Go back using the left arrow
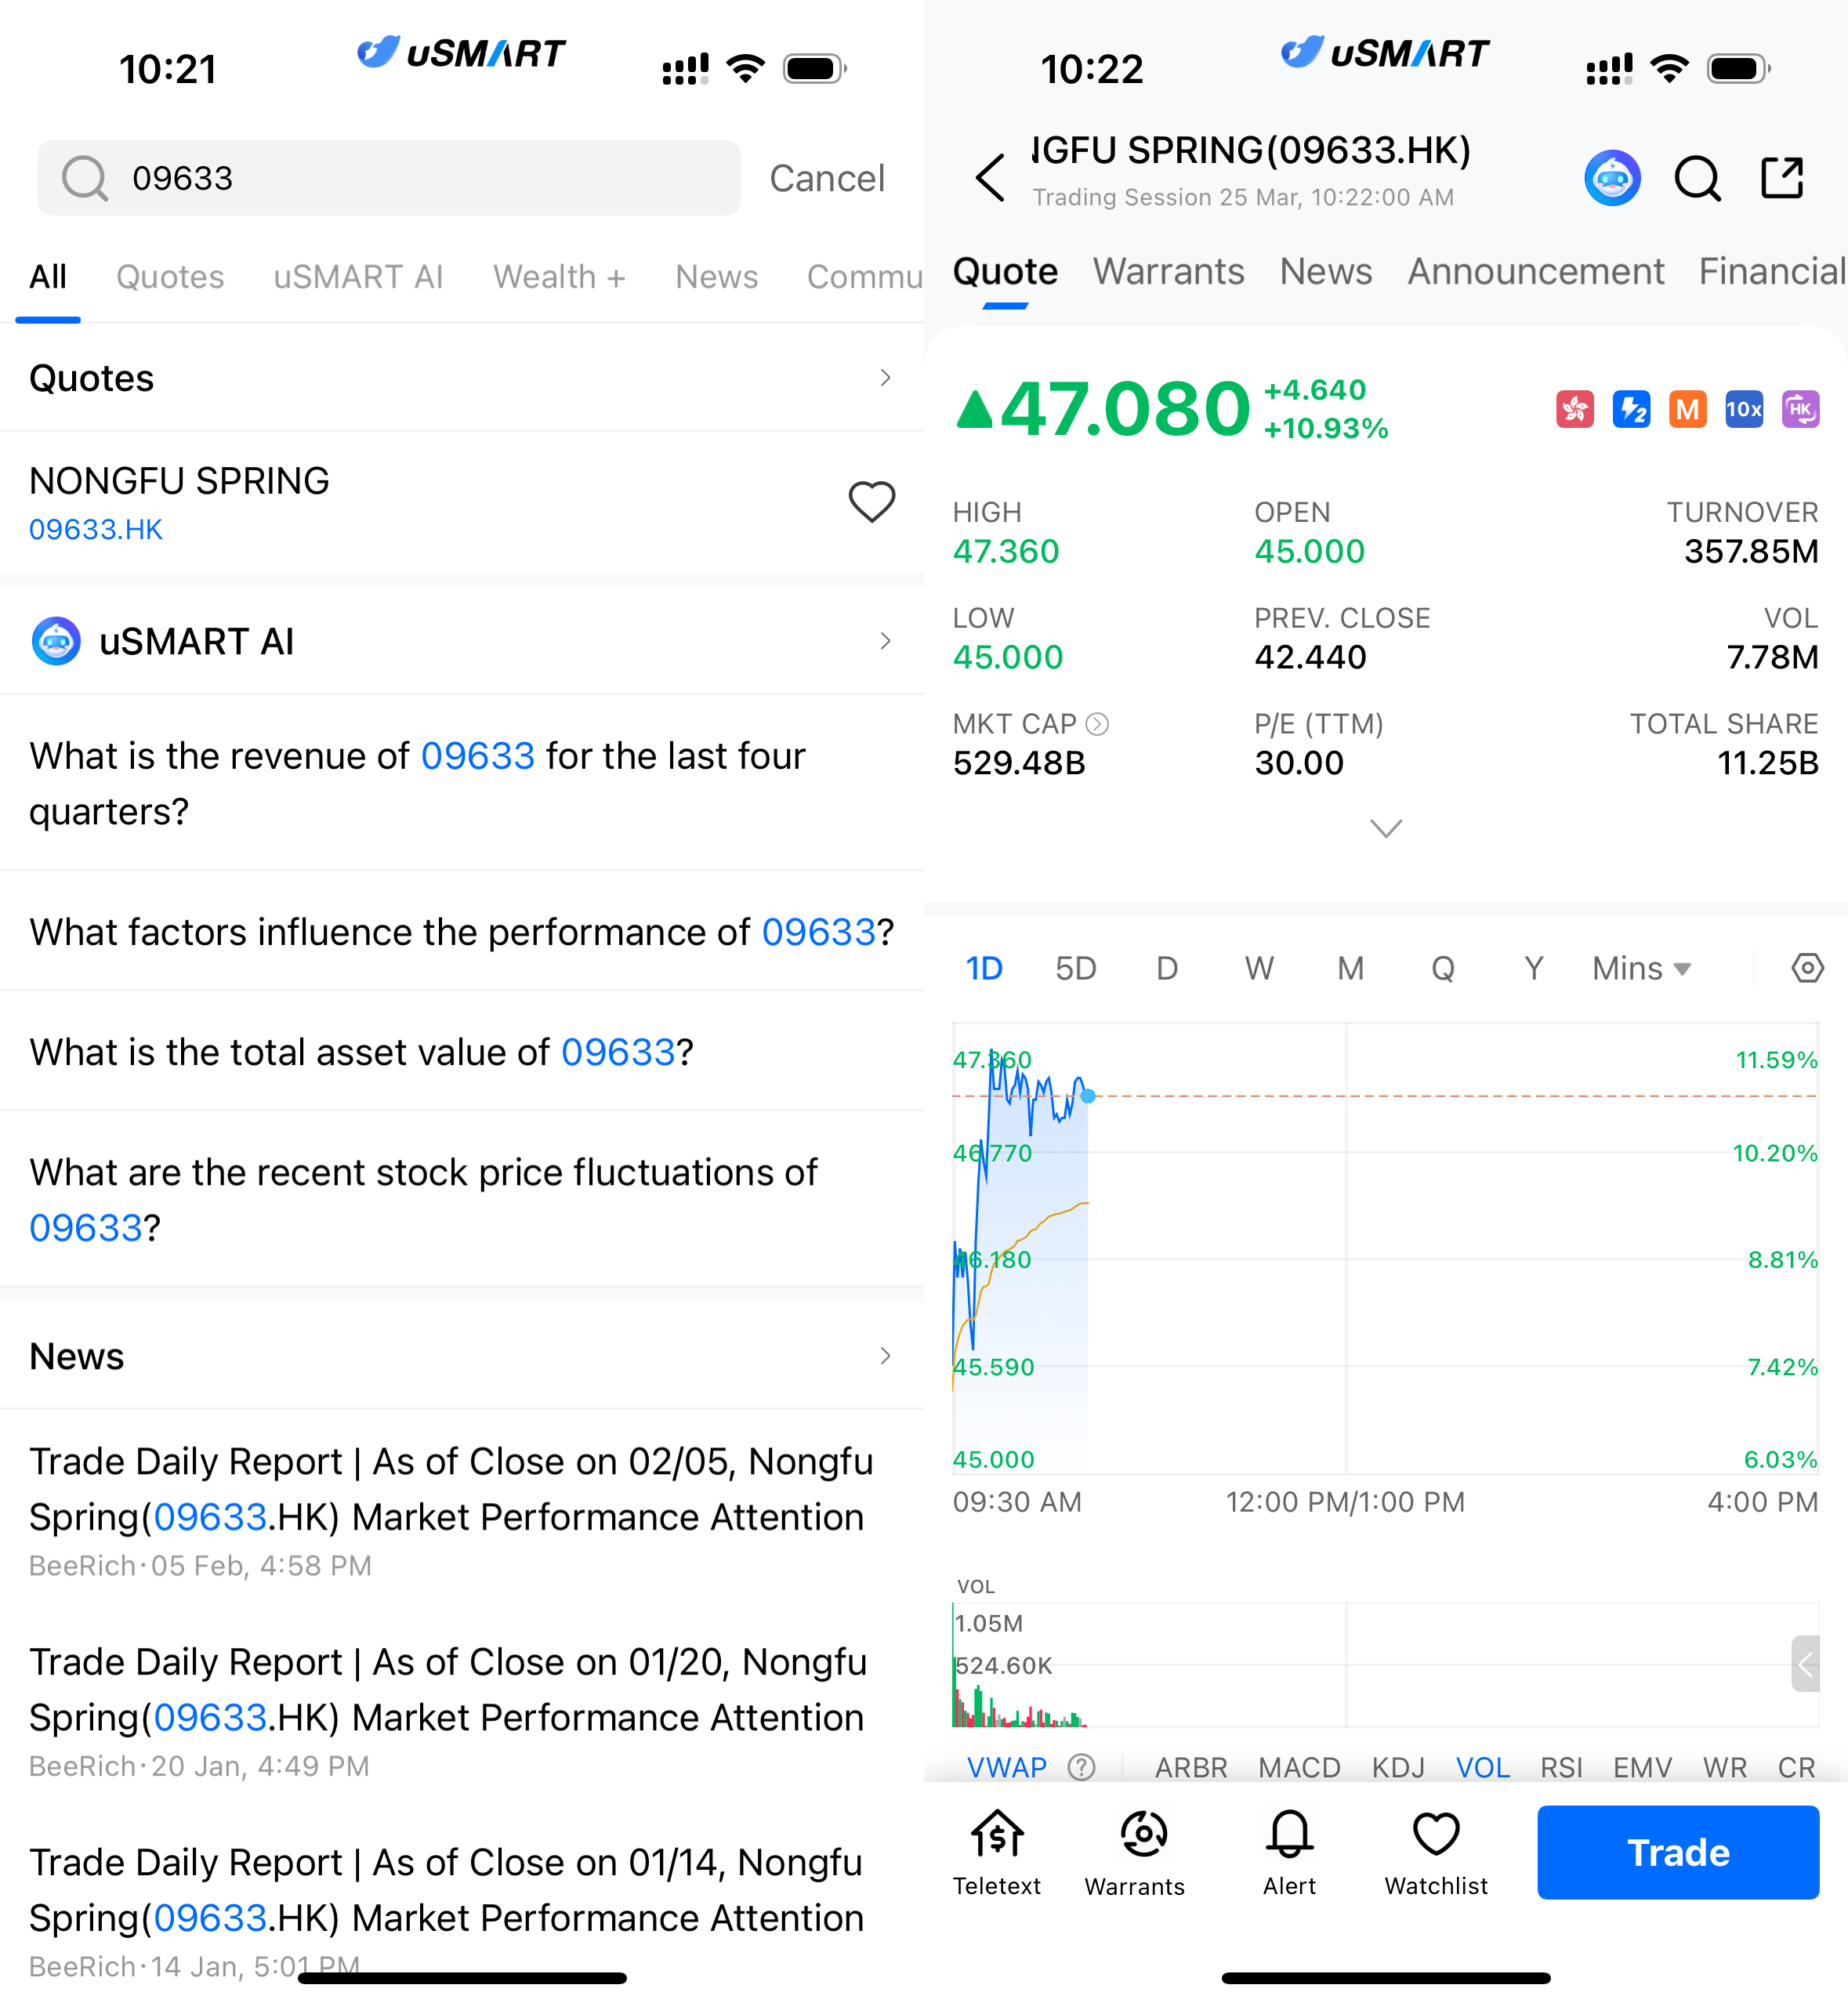 (989, 179)
